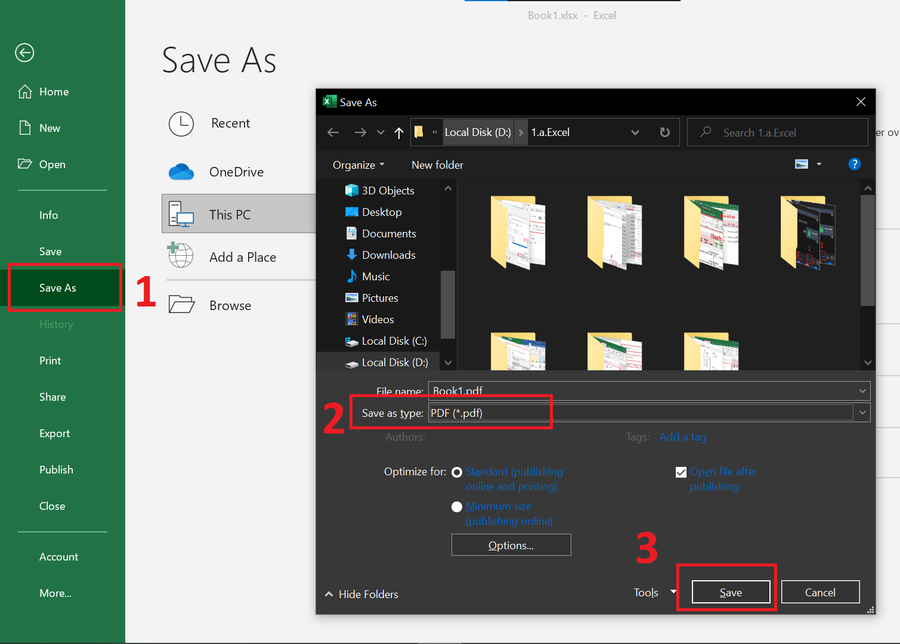Open the Browse folder icon
Image resolution: width=900 pixels, height=644 pixels.
click(181, 304)
